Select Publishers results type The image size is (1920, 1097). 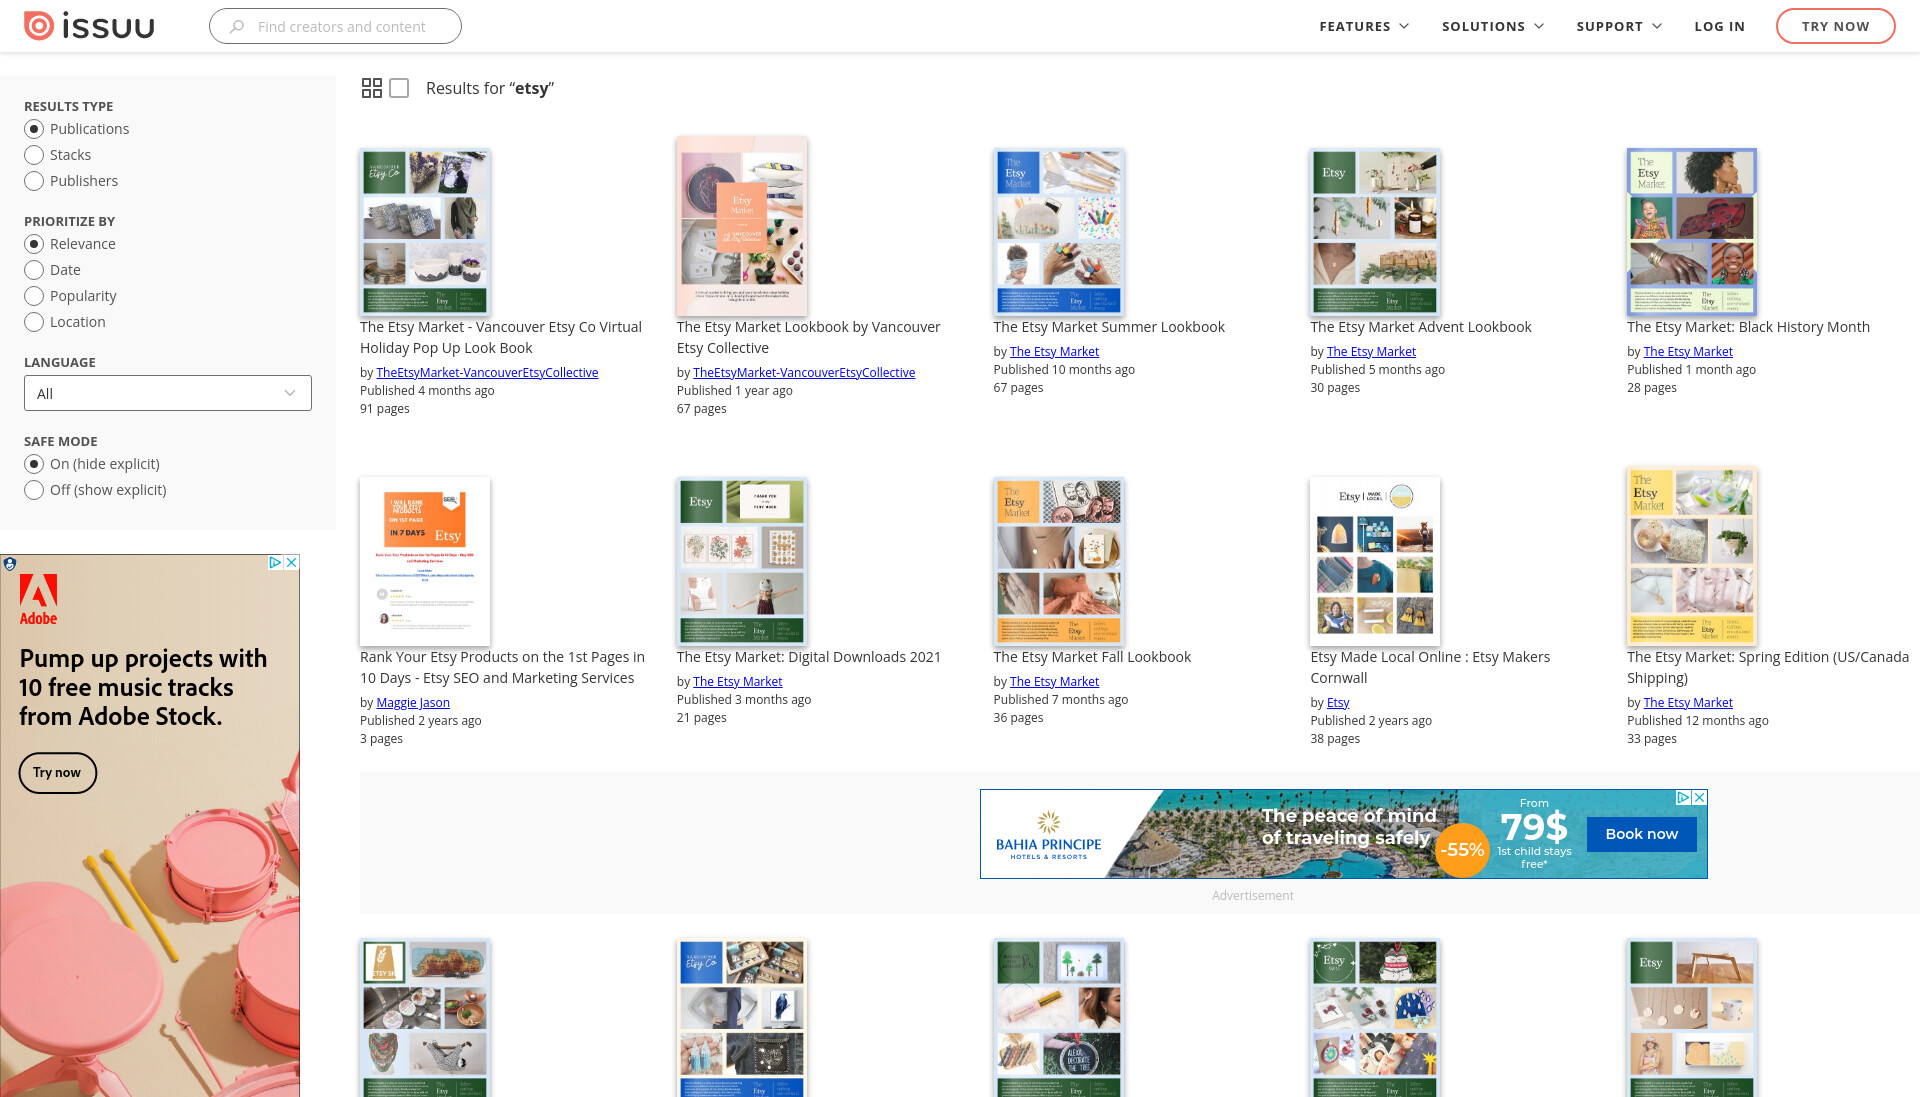pyautogui.click(x=34, y=181)
